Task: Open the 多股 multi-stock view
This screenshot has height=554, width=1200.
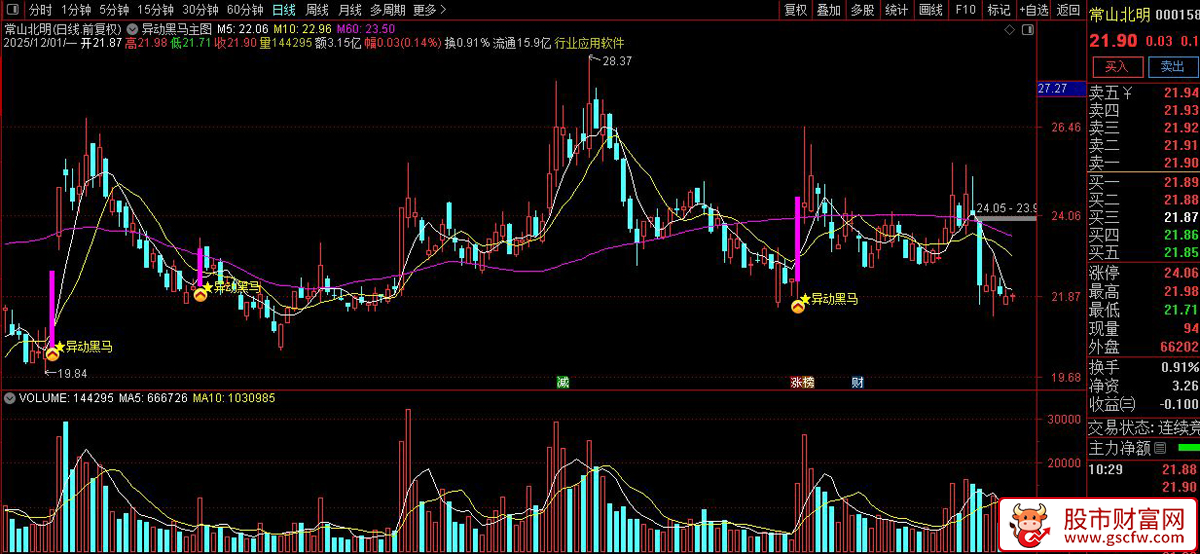Action: pos(862,10)
